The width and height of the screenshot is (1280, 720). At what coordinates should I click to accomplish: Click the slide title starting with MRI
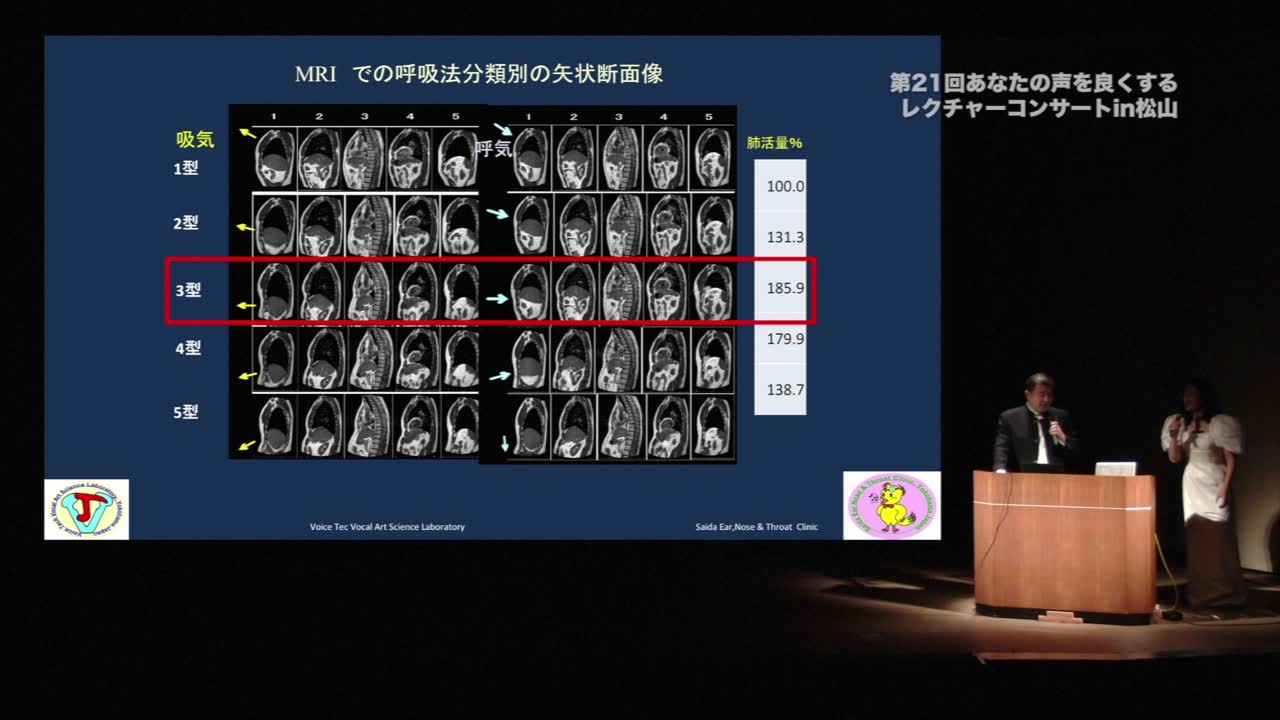tap(478, 74)
